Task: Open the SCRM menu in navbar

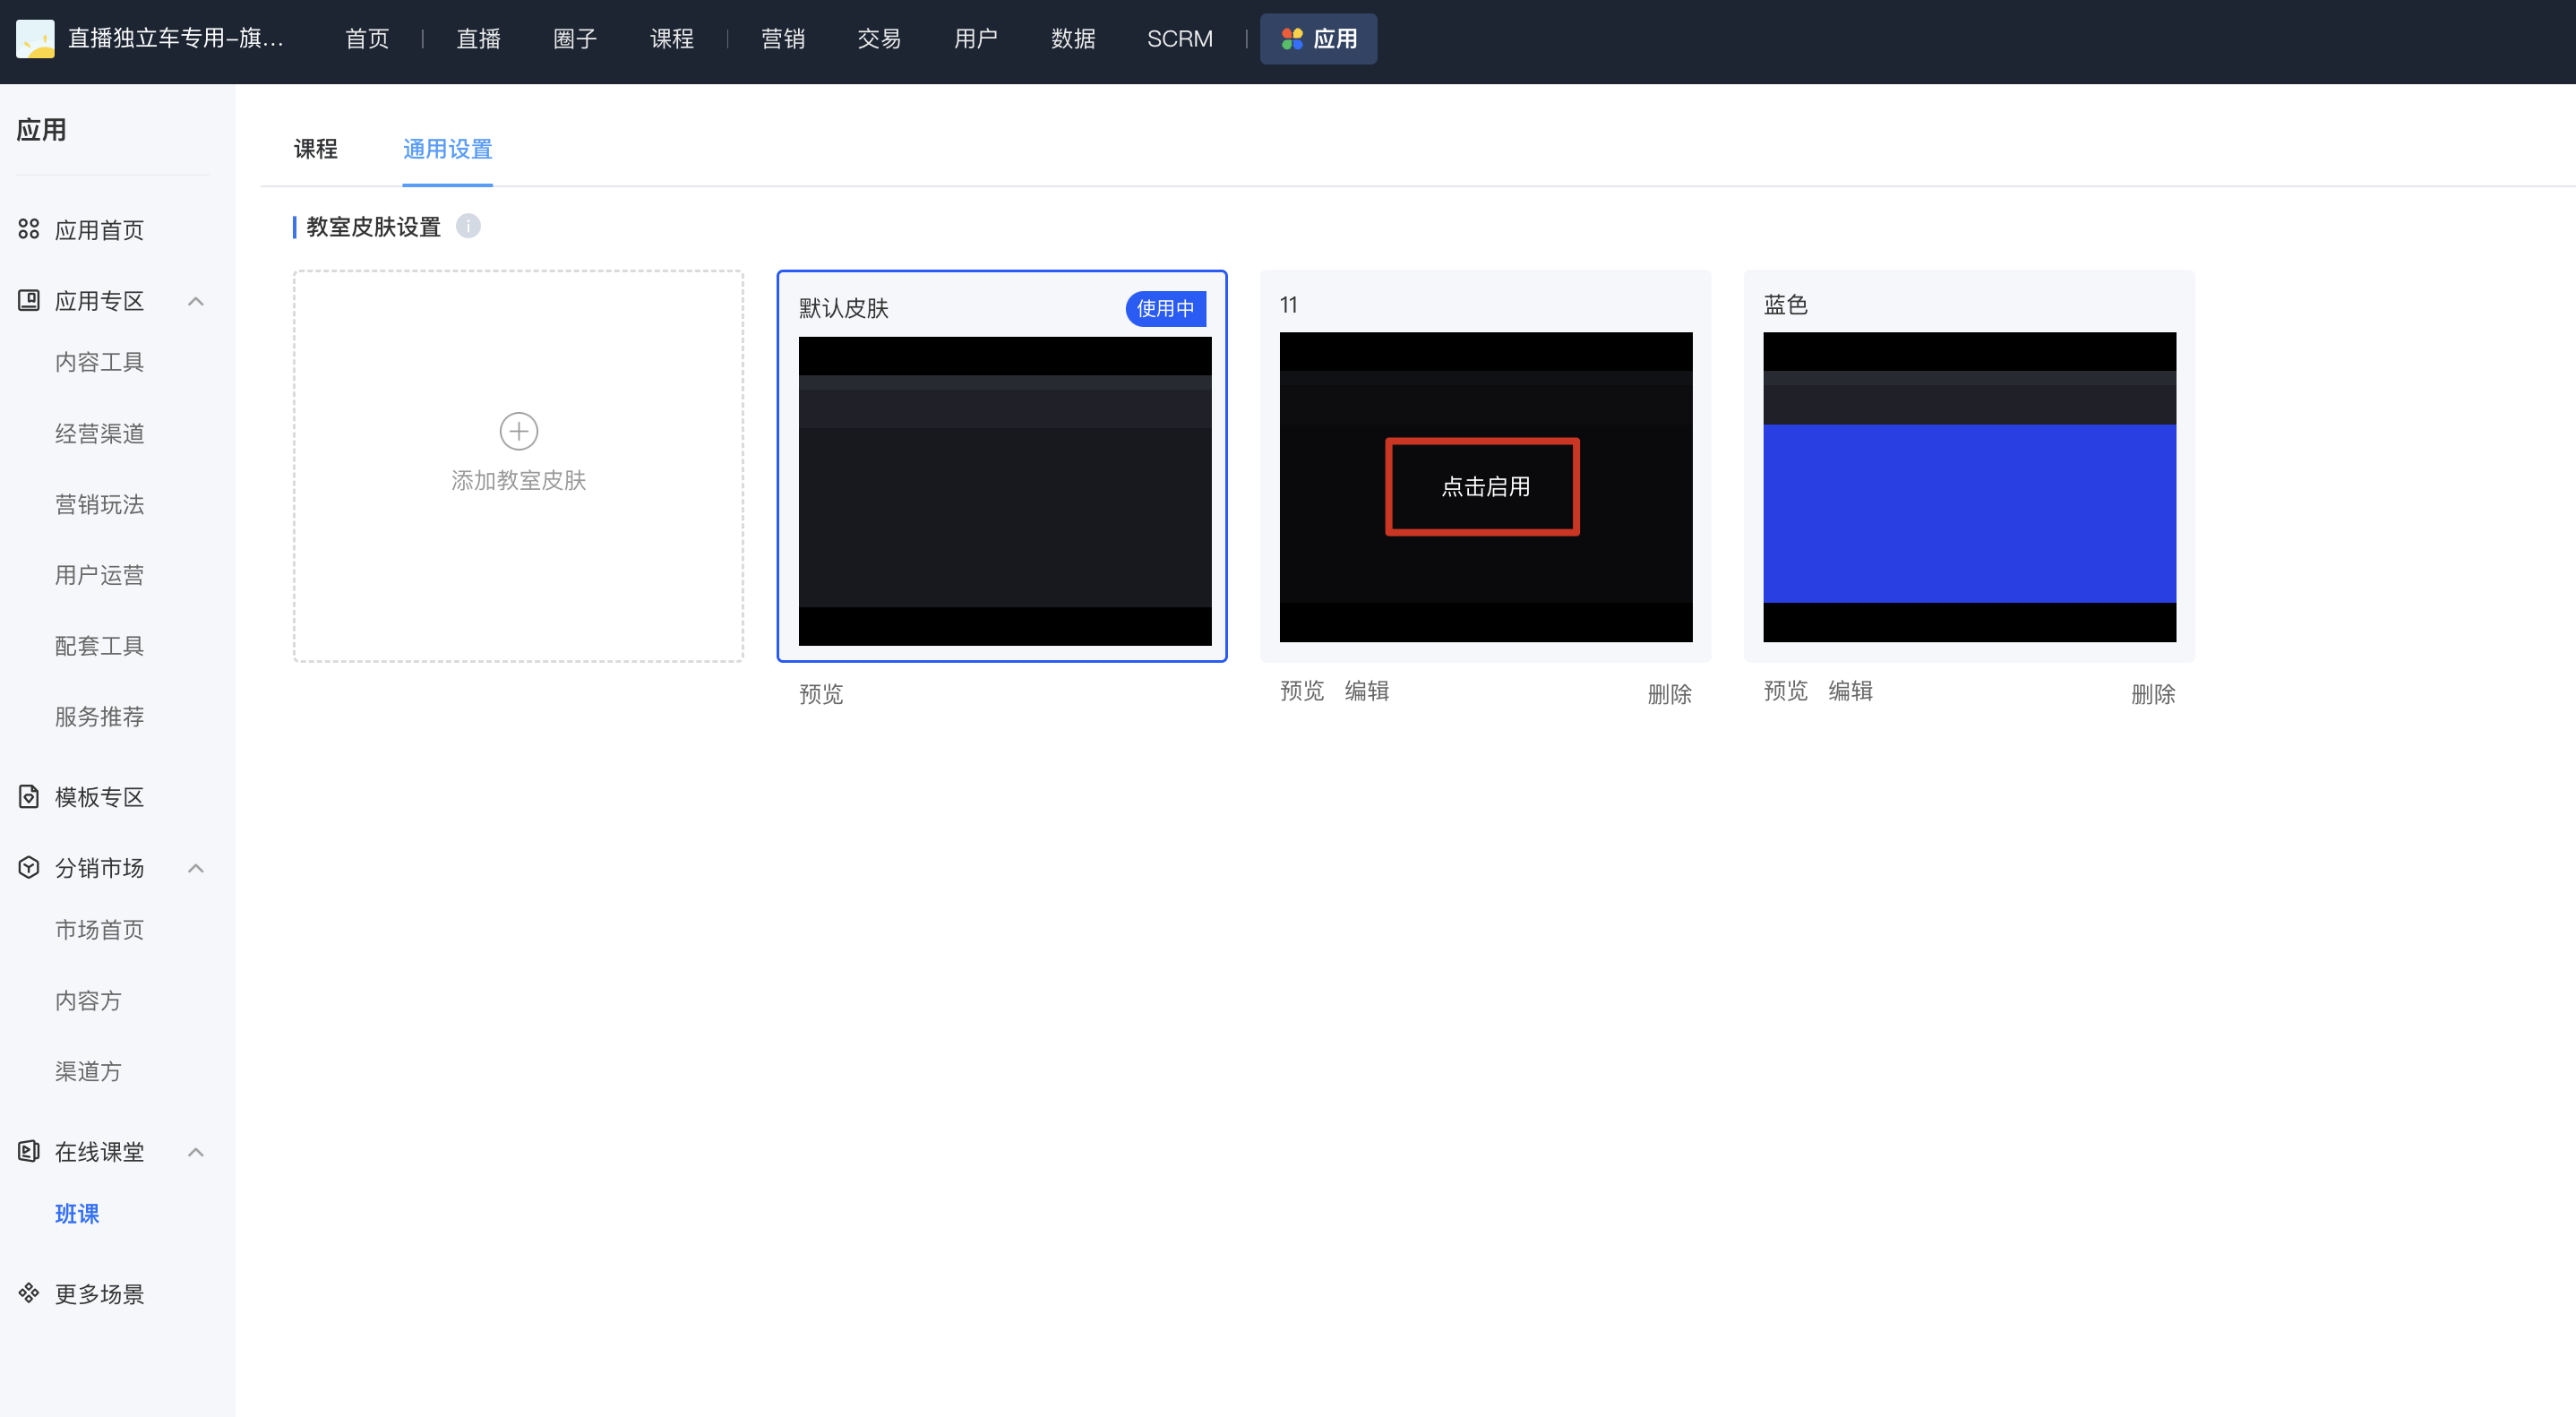Action: (1179, 39)
